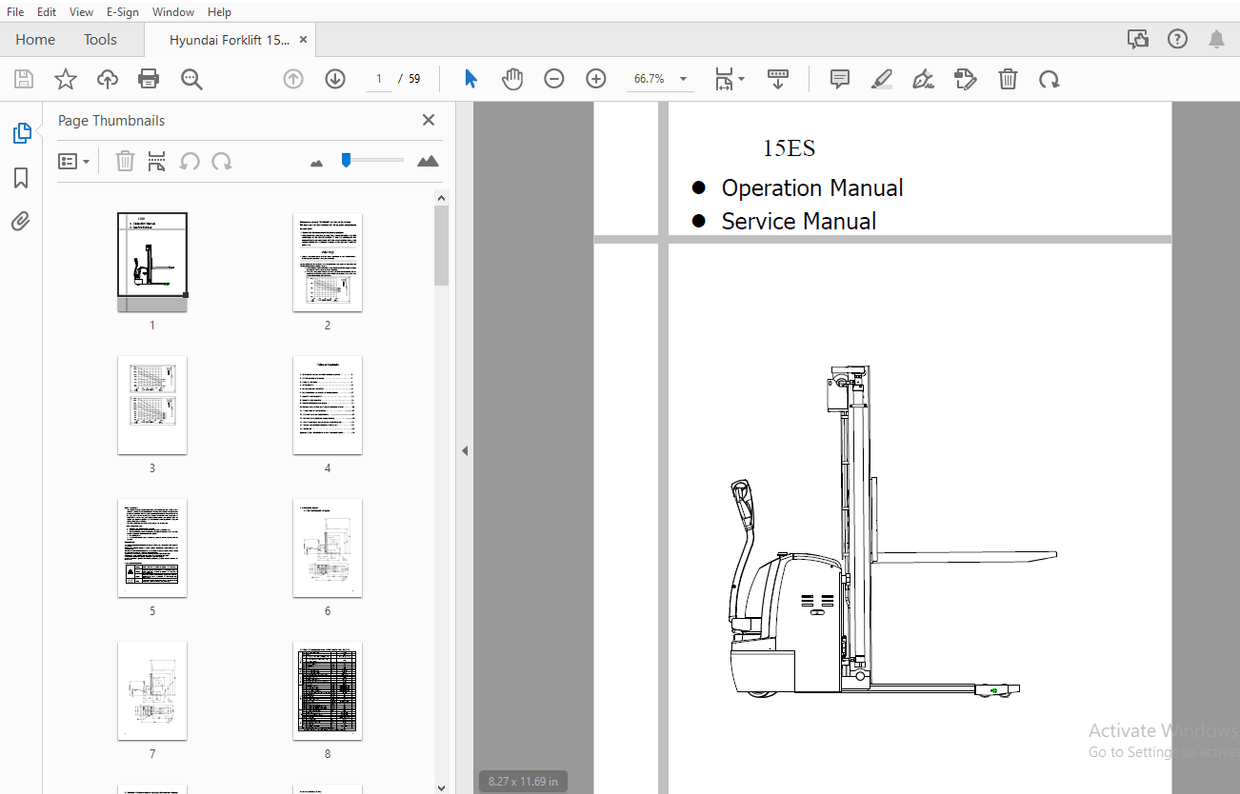
Task: Select the Hand pan tool
Action: (x=512, y=79)
